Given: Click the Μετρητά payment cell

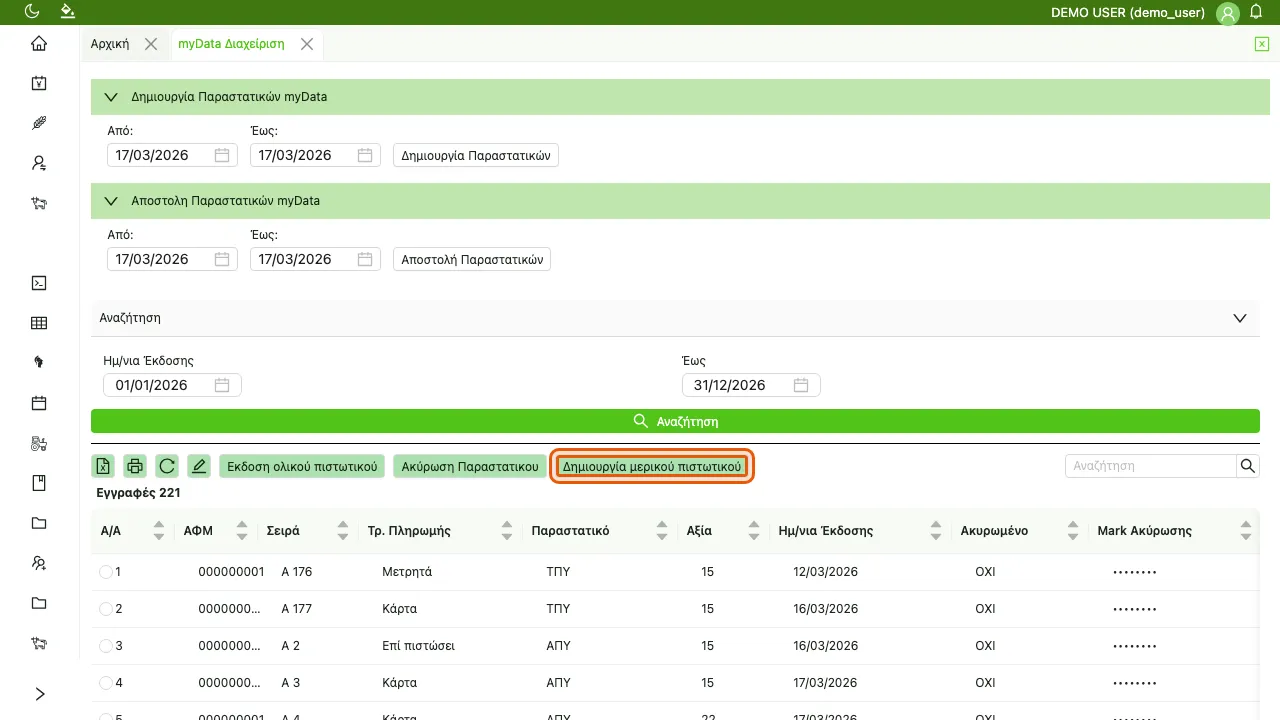Looking at the screenshot, I should (x=407, y=572).
